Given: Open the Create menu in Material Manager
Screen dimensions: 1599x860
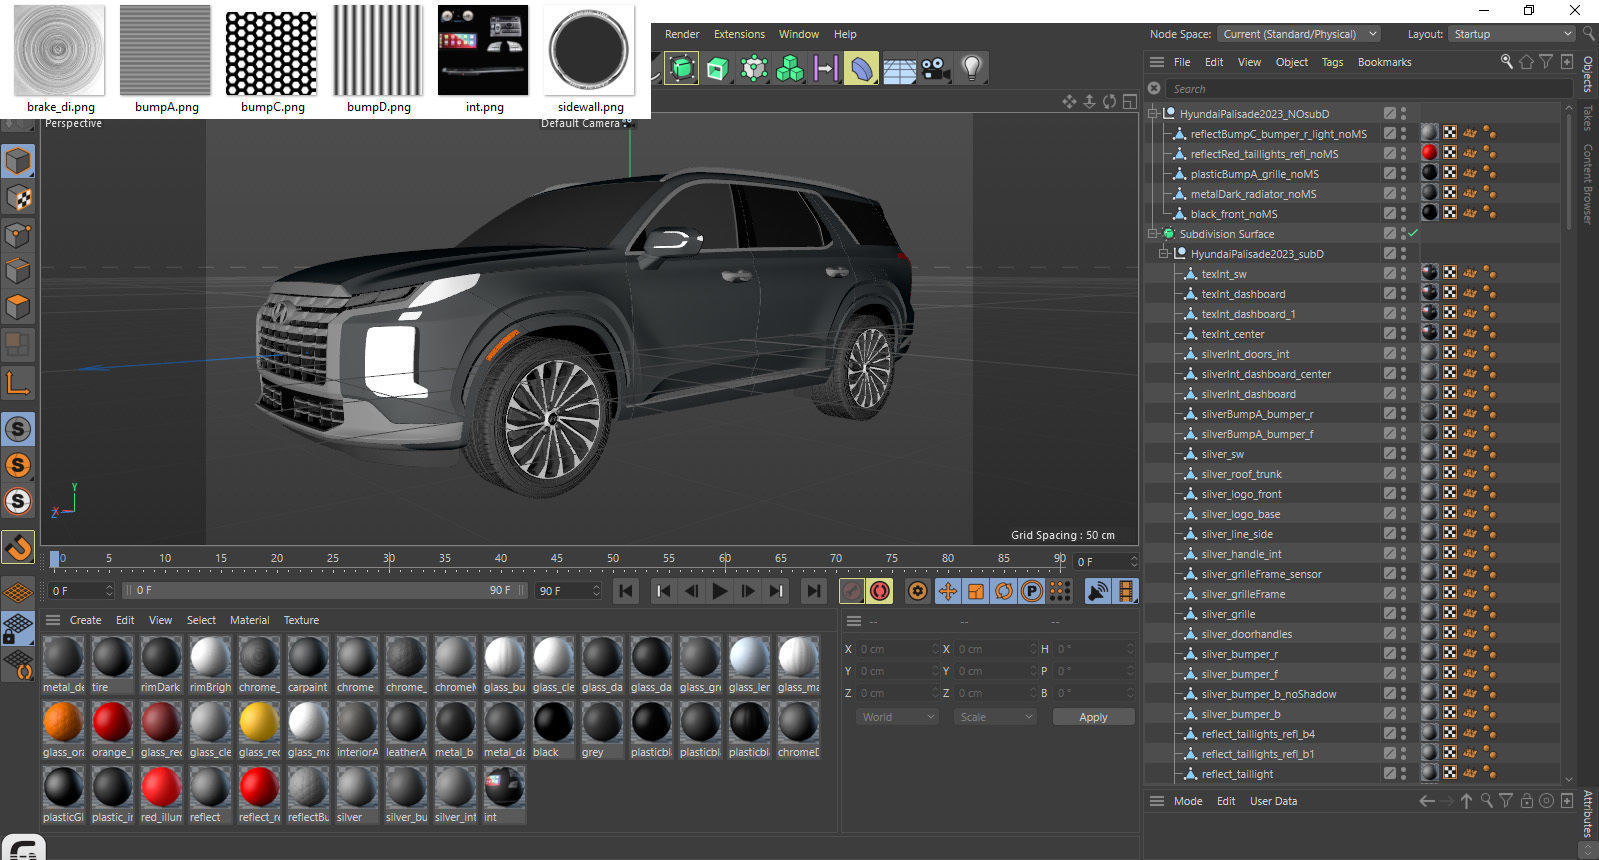Looking at the screenshot, I should (85, 620).
